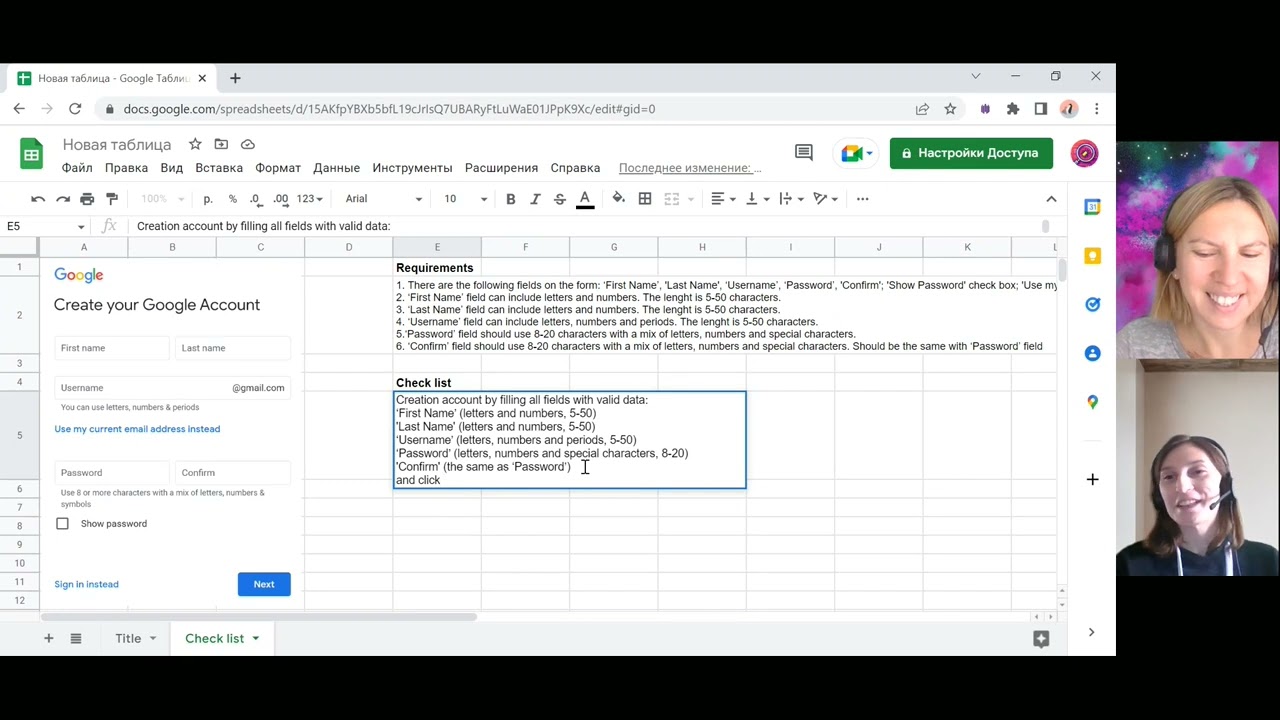1280x720 pixels.
Task: Open Google Keep in the side panel
Action: 1092,256
